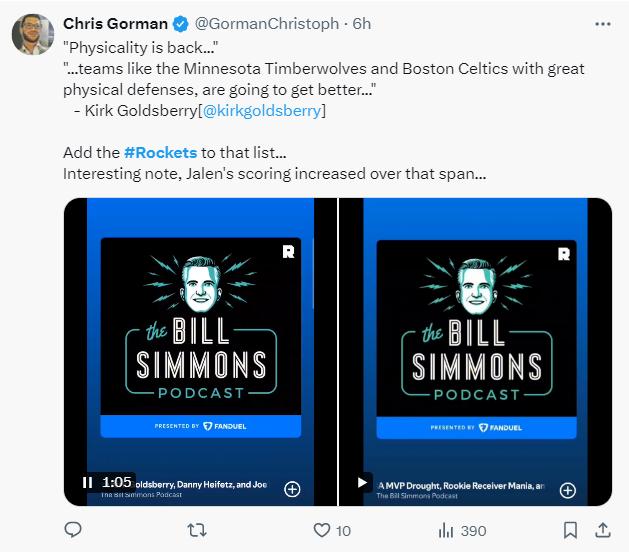The width and height of the screenshot is (629, 552).
Task: Click the blue verified badge
Action: [180, 24]
